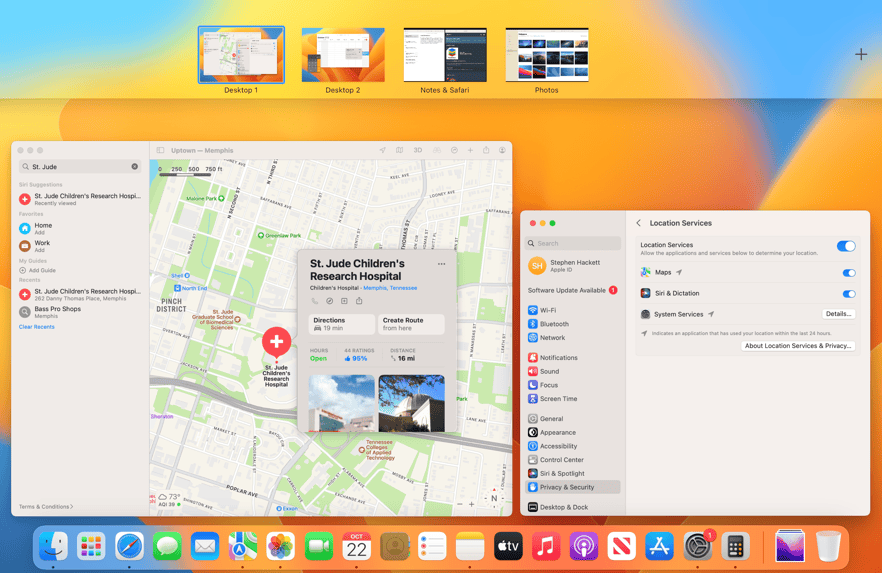Screen dimensions: 882x573
Task: Go back from Location Services pane
Action: [x=638, y=223]
